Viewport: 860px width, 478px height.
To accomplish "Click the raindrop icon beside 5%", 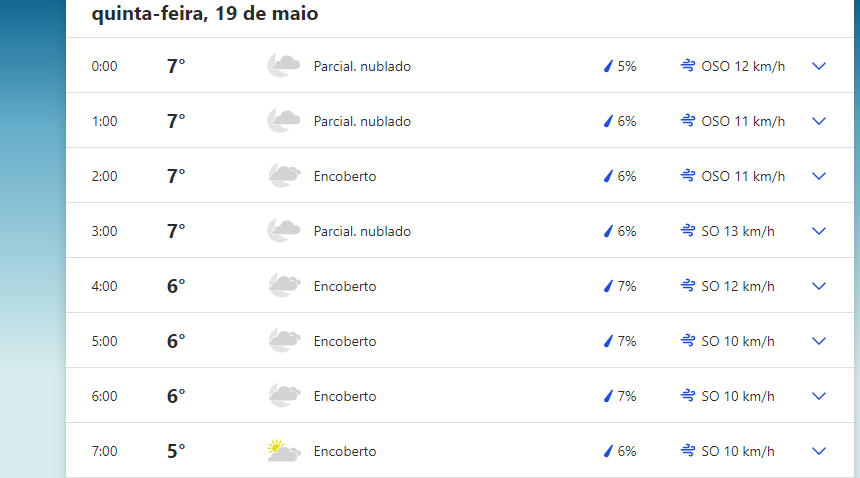I will pos(608,66).
